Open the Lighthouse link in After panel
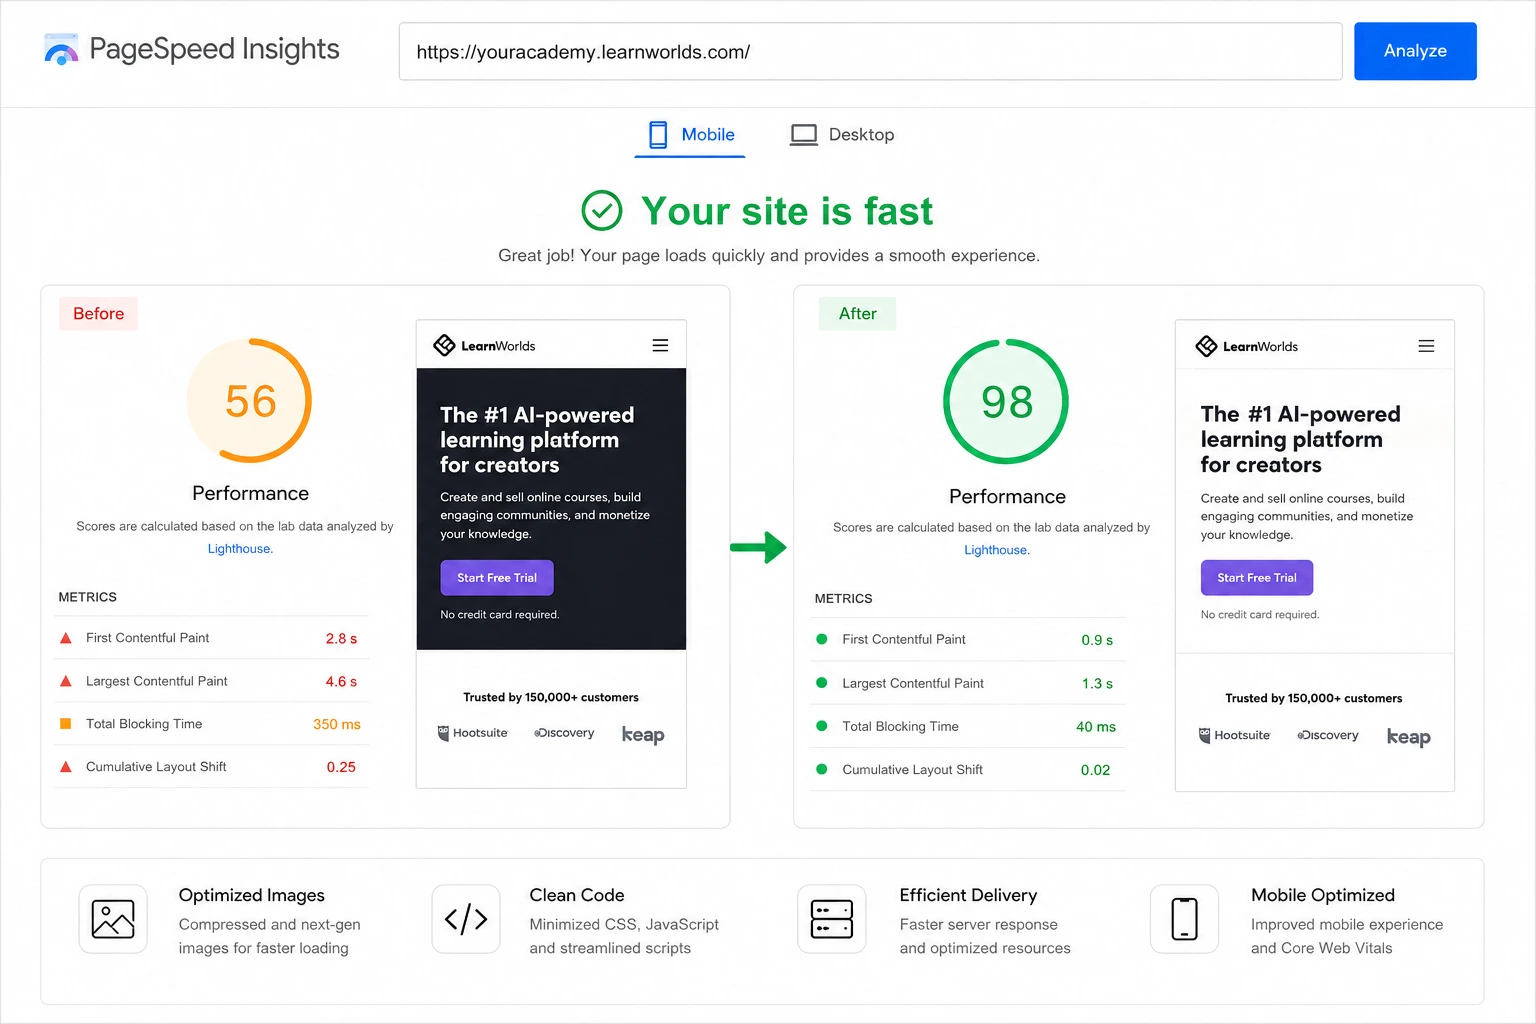This screenshot has width=1536, height=1024. coord(997,550)
